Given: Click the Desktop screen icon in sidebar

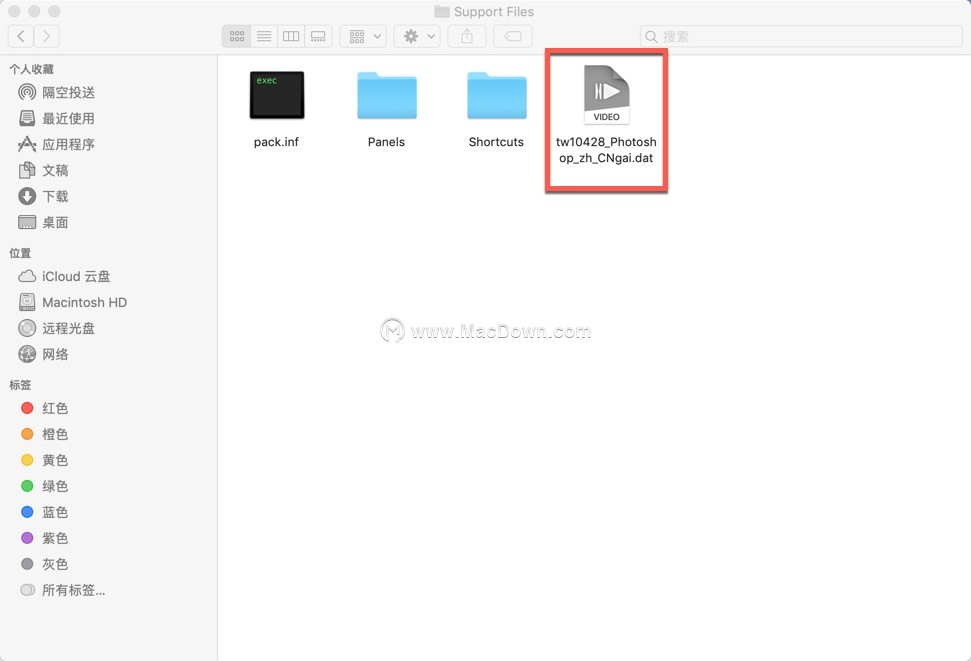Looking at the screenshot, I should (x=27, y=222).
